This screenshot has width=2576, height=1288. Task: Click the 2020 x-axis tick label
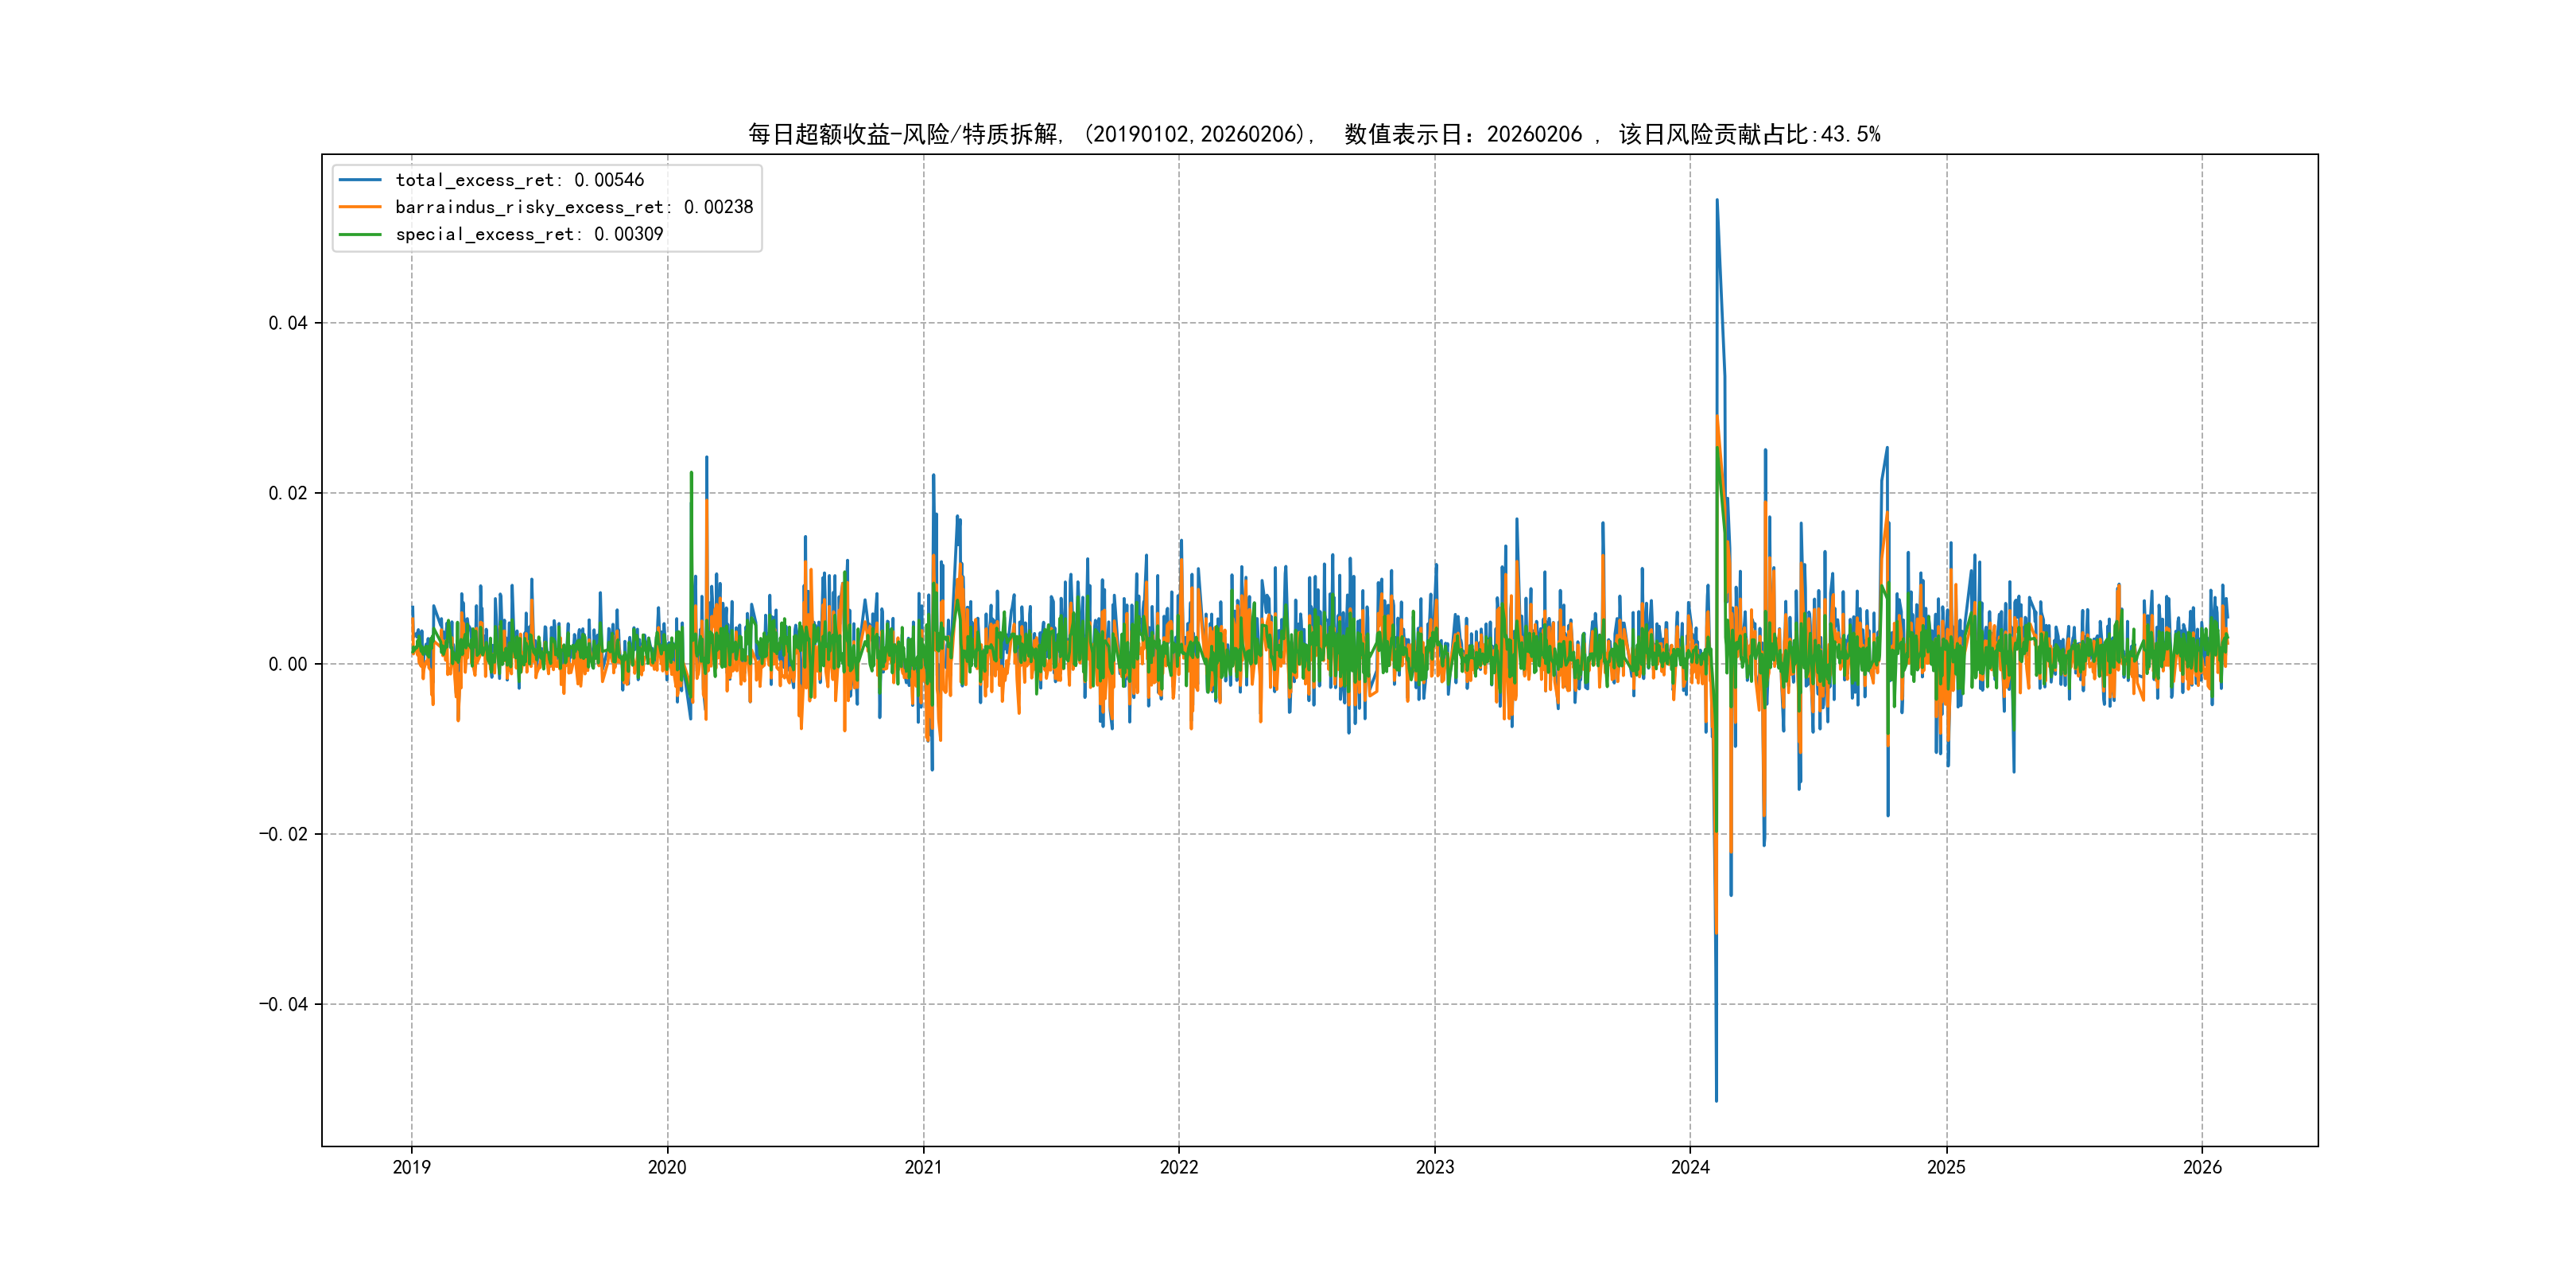667,1167
